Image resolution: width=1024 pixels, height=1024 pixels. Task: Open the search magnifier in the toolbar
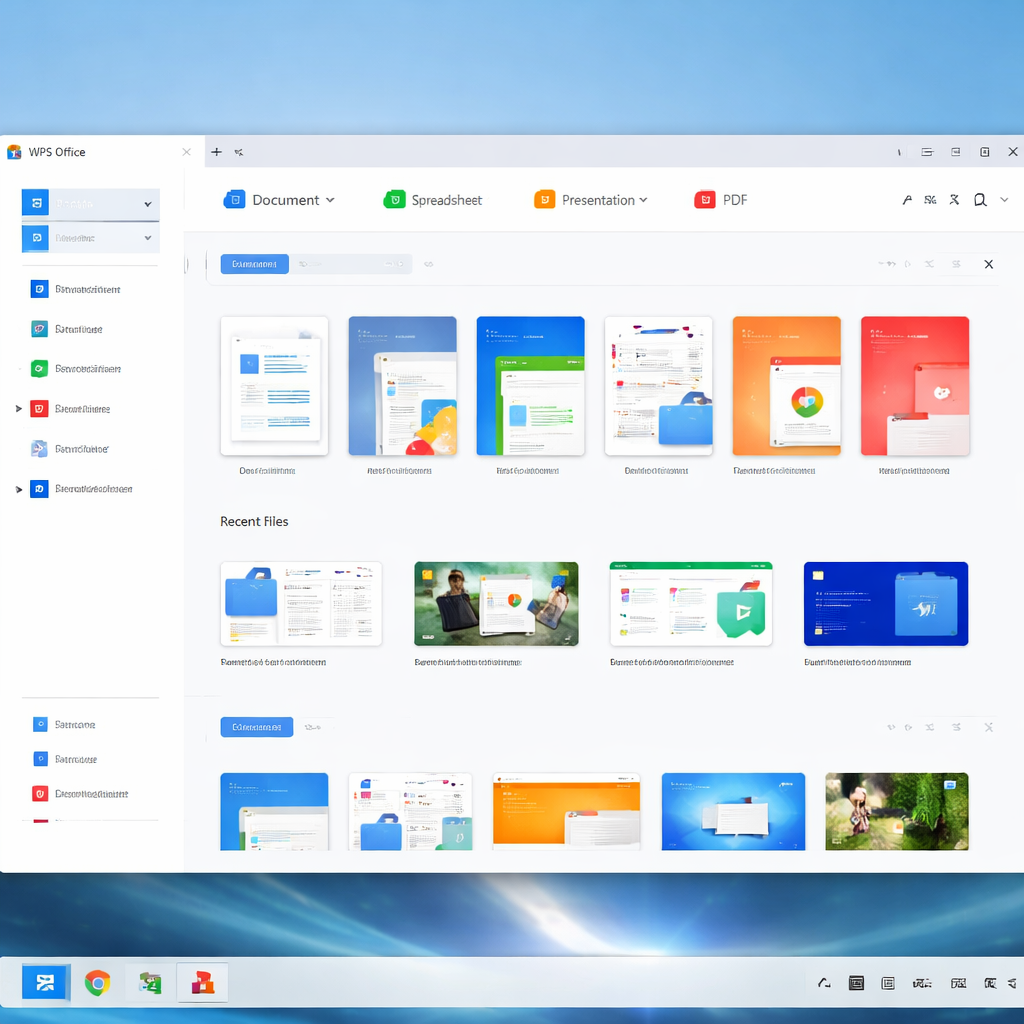tap(981, 199)
